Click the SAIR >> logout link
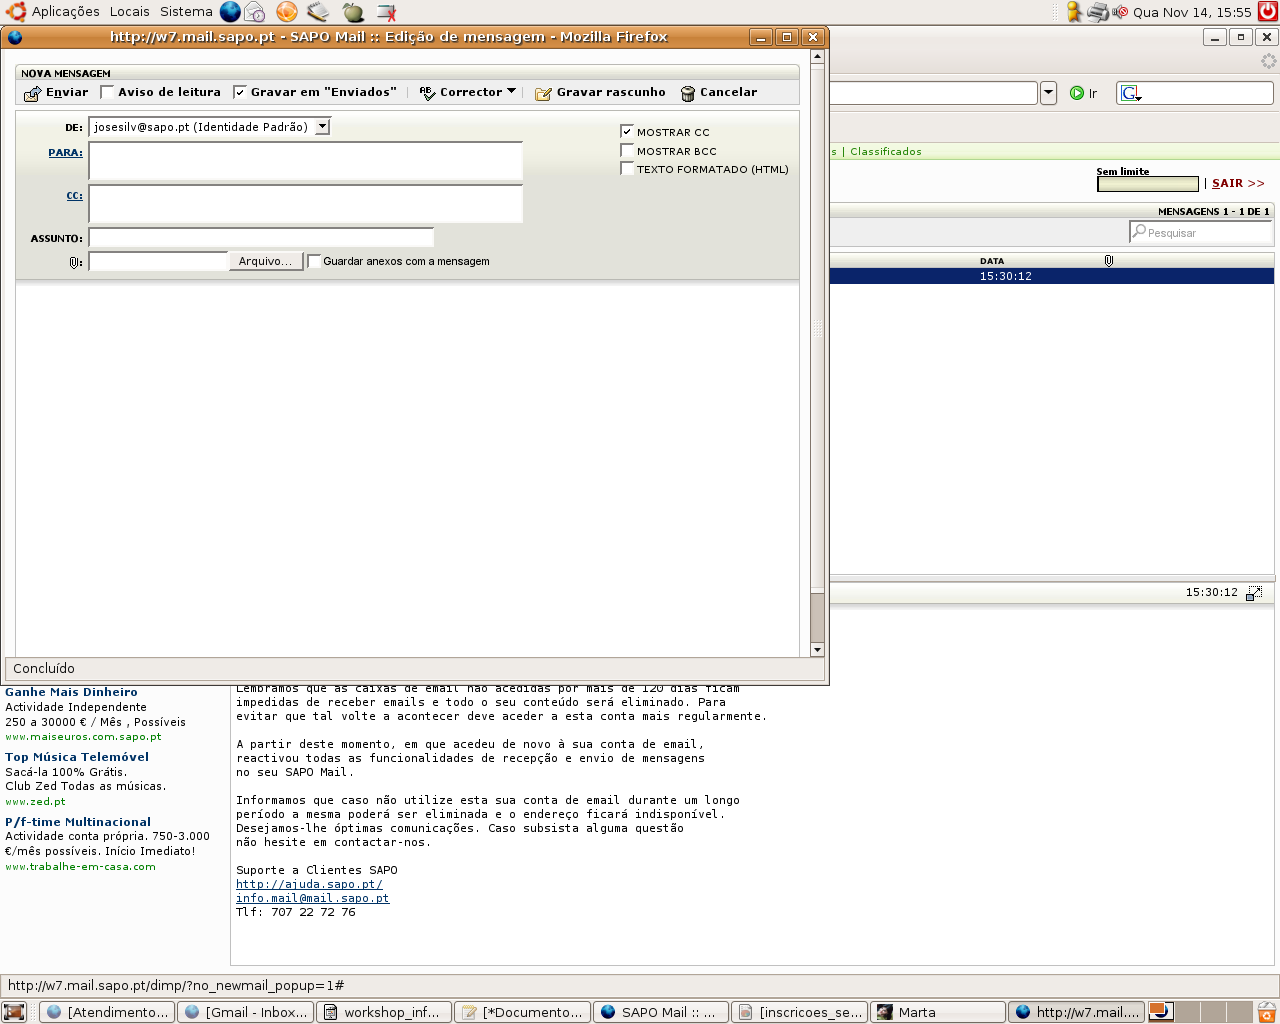Screen dimensions: 1280x1024 (x=1238, y=184)
